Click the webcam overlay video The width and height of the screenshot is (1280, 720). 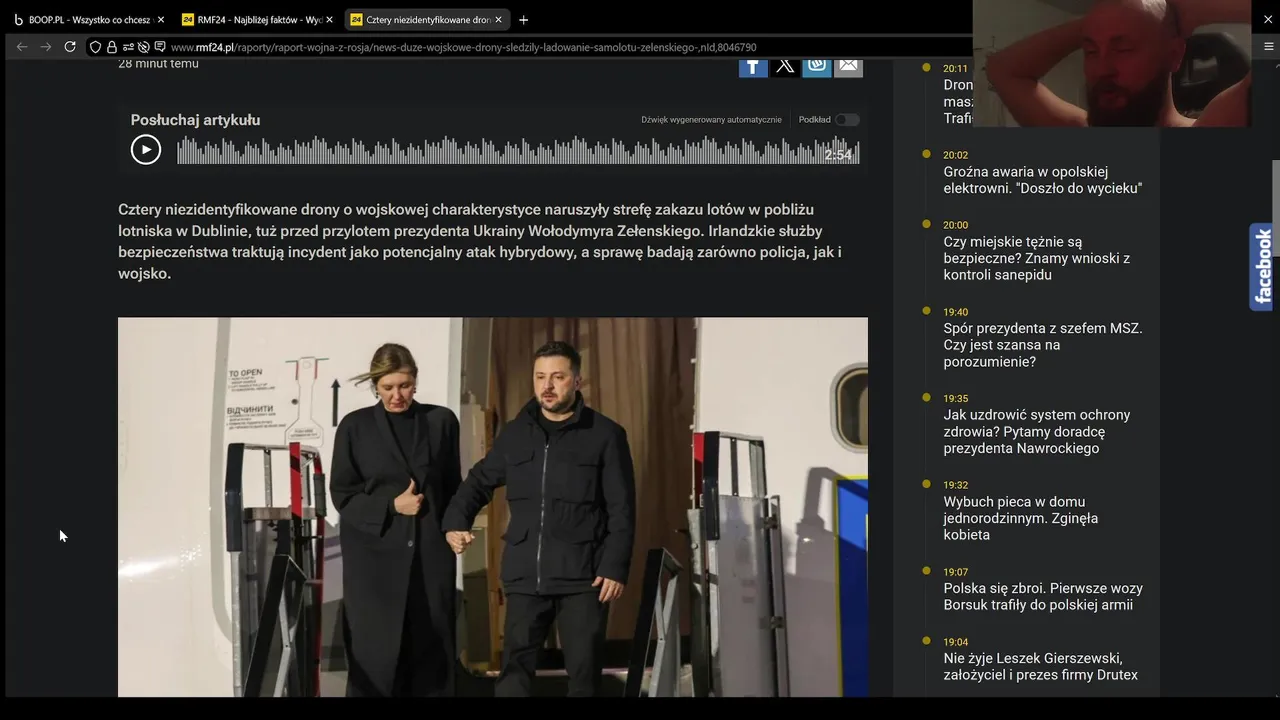1112,63
